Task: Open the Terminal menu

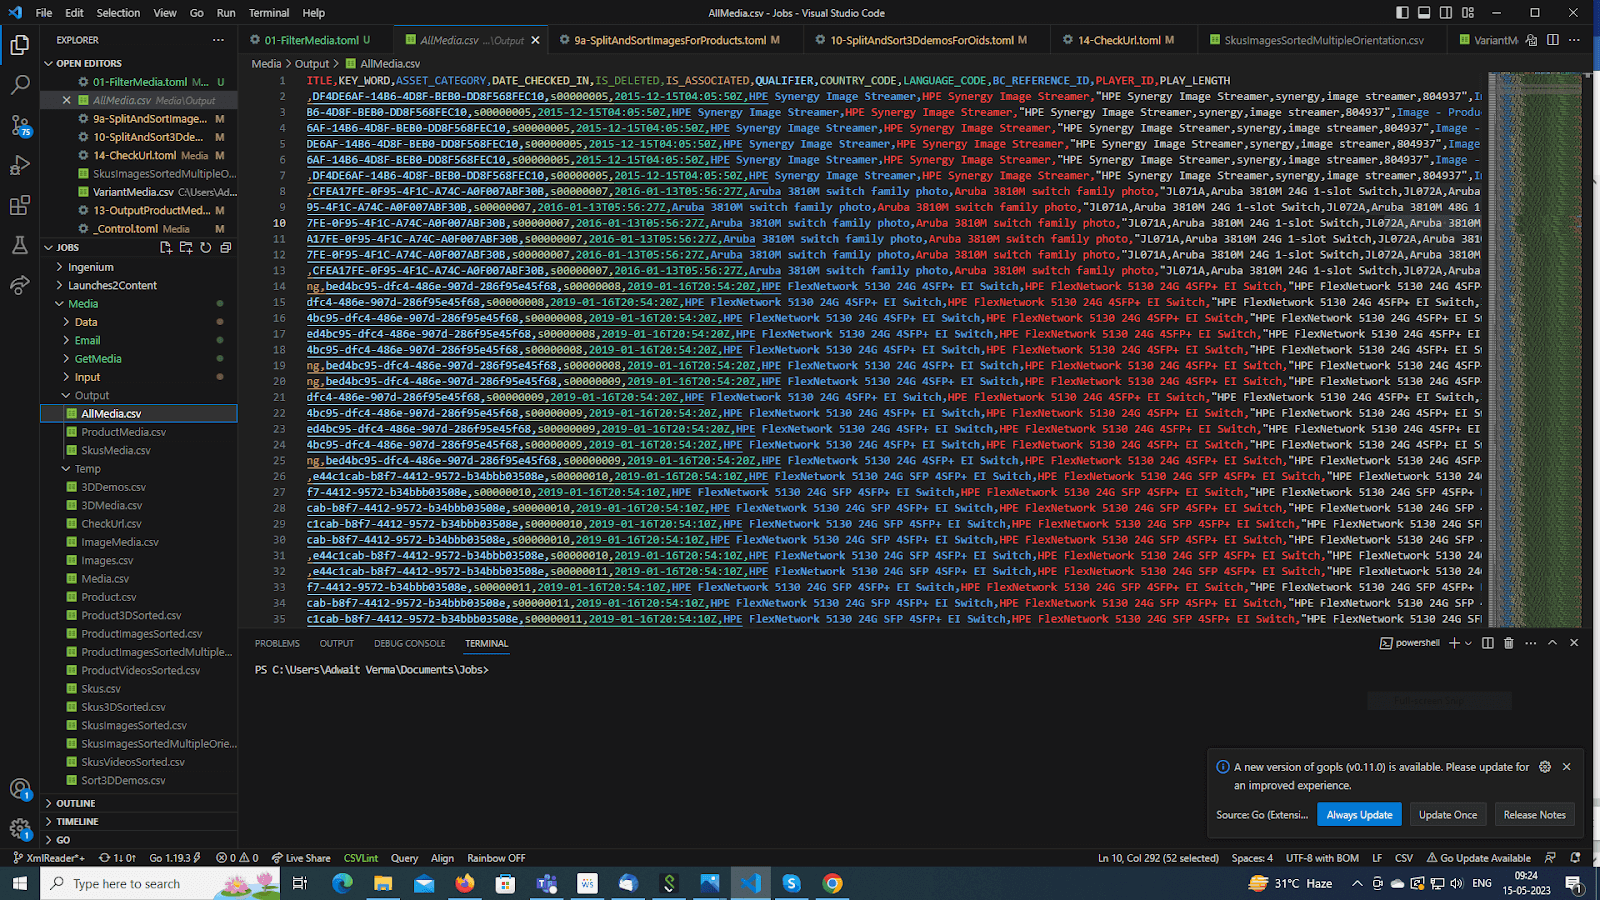Action: (269, 13)
